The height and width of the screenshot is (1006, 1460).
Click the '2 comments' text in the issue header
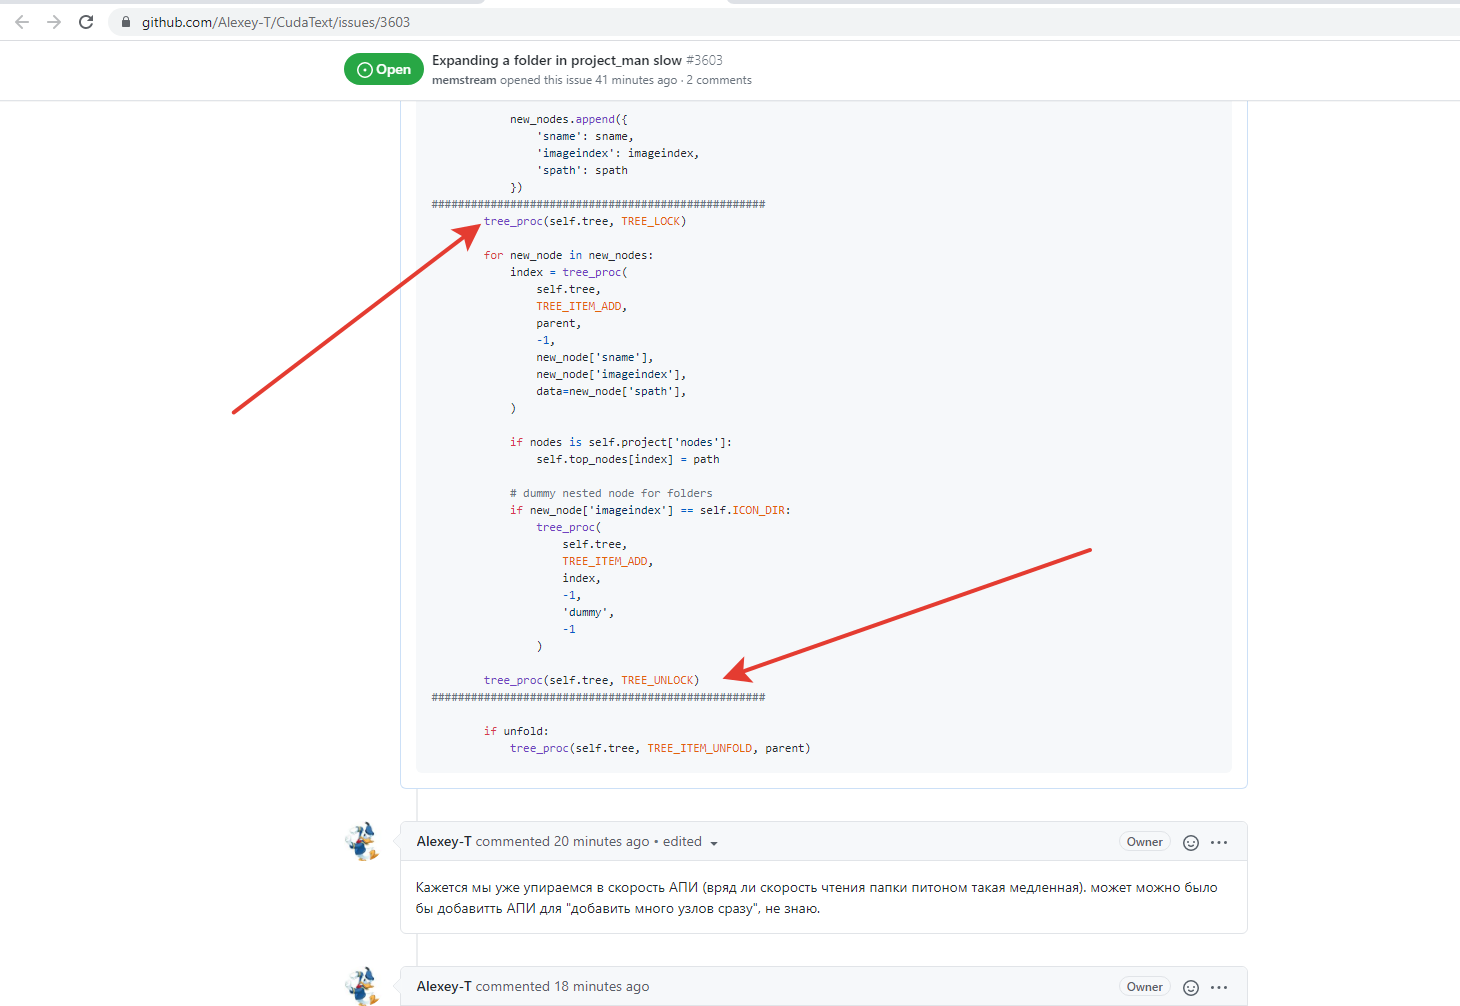pyautogui.click(x=719, y=80)
